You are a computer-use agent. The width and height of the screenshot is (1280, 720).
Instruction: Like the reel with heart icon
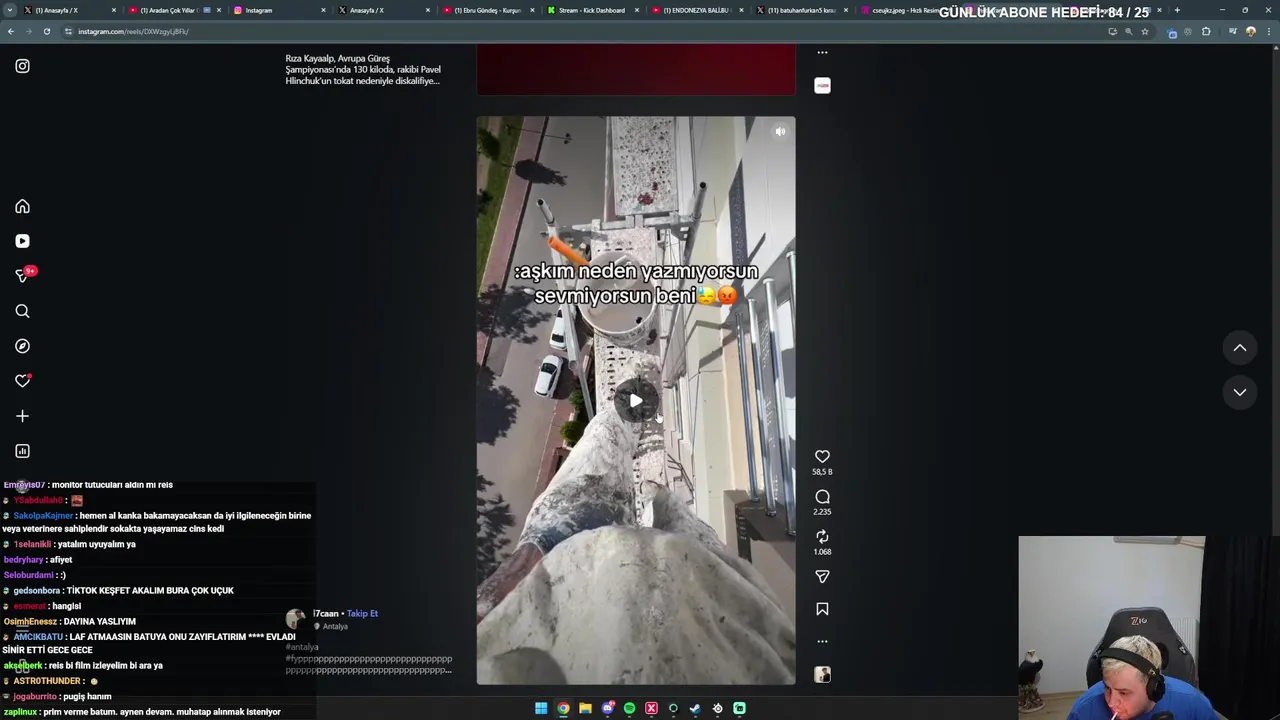click(822, 456)
